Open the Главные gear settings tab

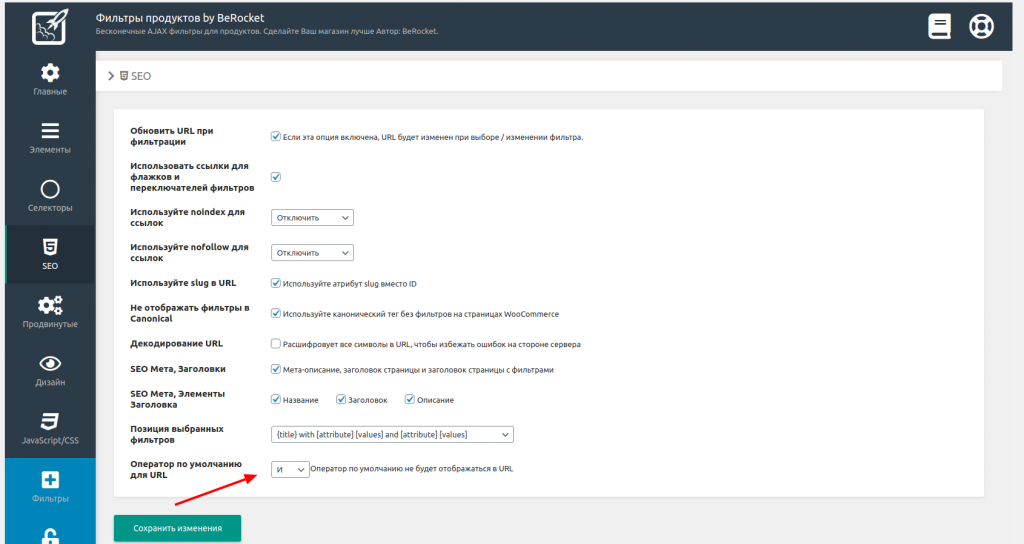tap(49, 80)
